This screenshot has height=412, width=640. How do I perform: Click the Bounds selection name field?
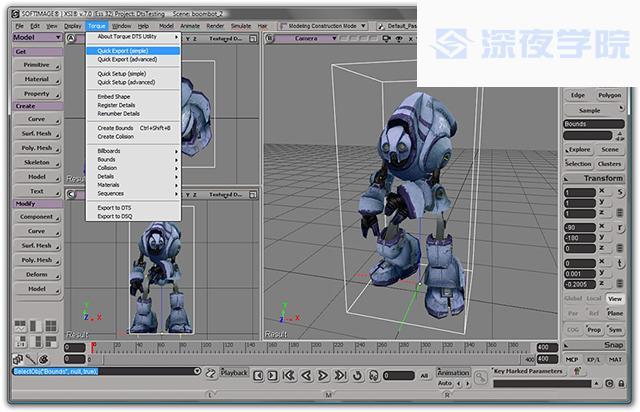pos(594,124)
